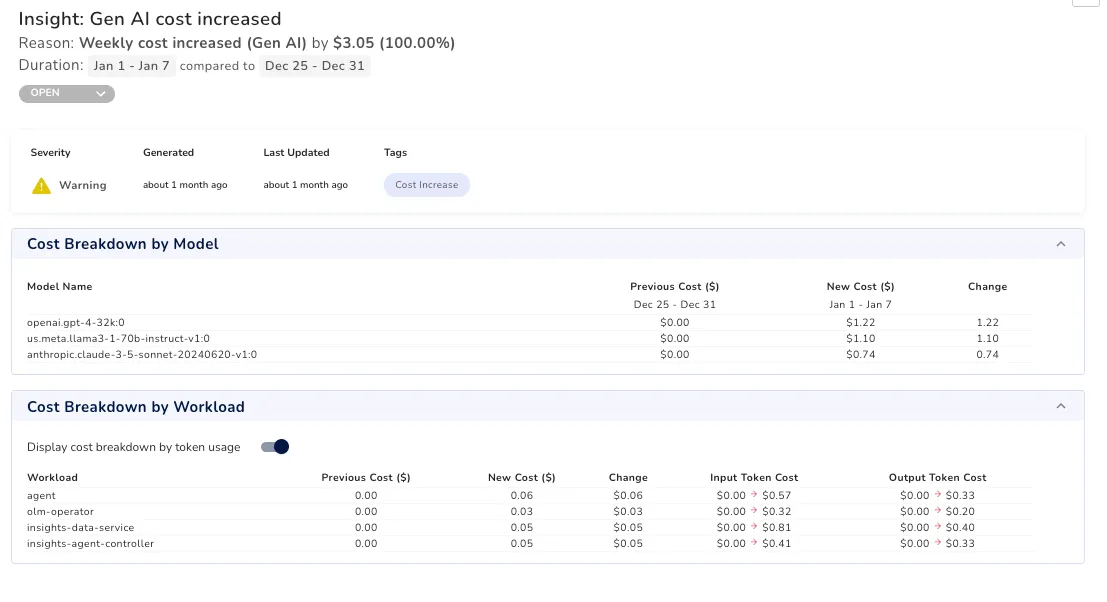Click the Change column header in model table
Screen dimensions: 1107x602
coord(987,287)
